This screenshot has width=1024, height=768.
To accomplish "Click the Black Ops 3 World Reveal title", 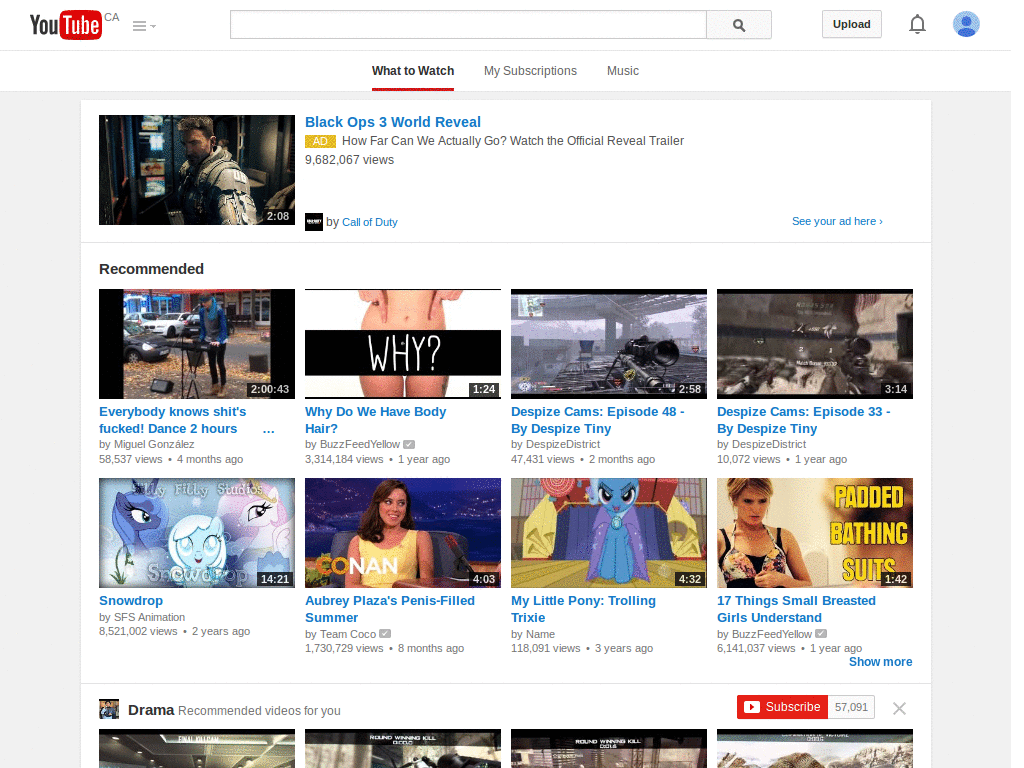I will [x=392, y=122].
